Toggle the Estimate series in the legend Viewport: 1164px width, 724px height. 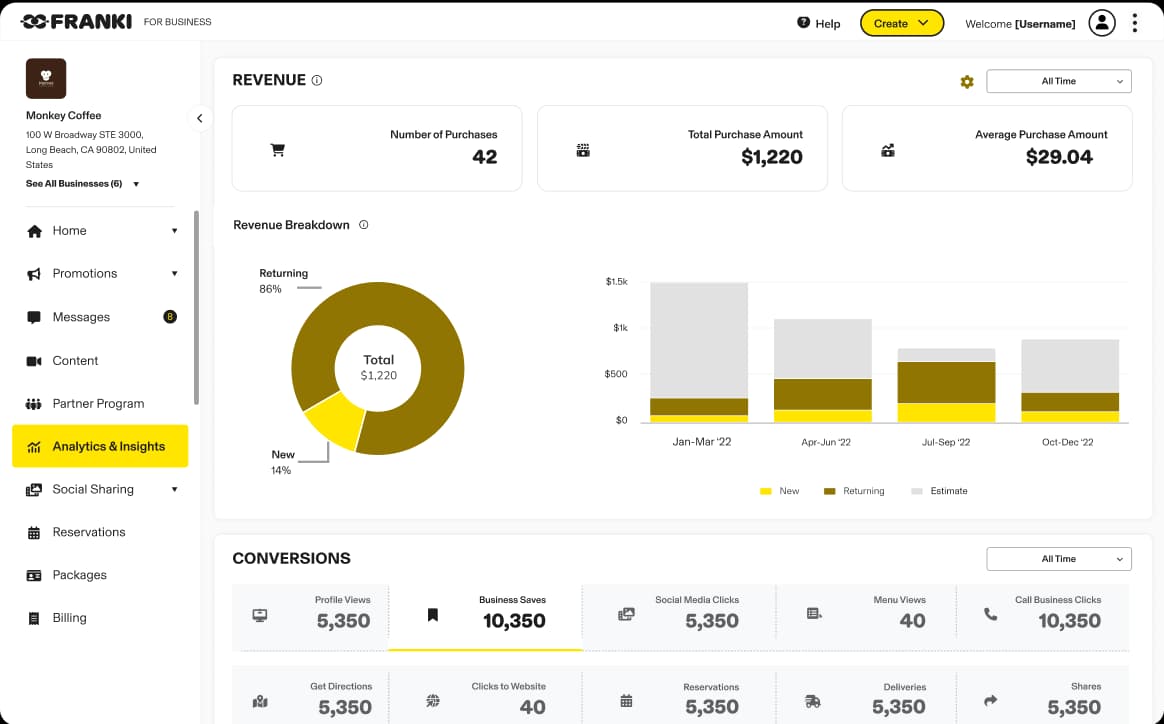coord(939,491)
